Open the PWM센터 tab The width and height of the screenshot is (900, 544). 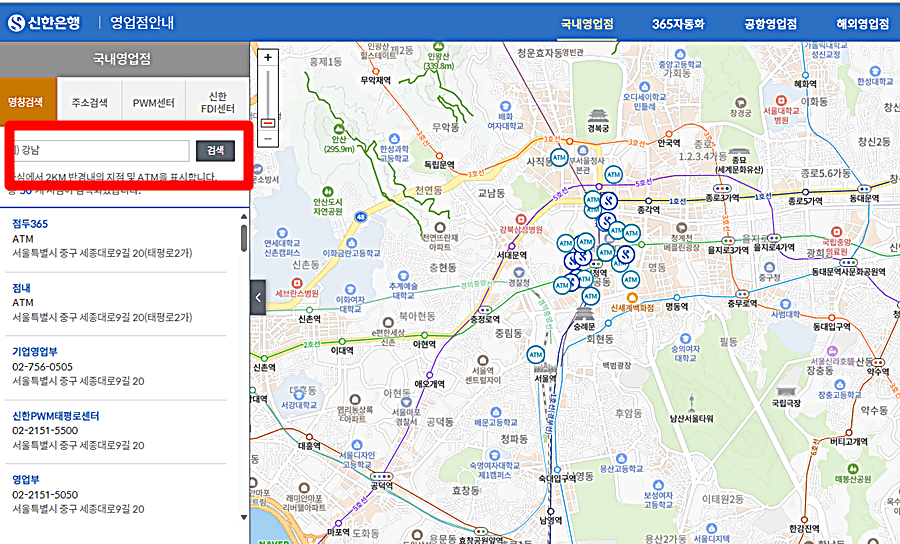(x=153, y=103)
